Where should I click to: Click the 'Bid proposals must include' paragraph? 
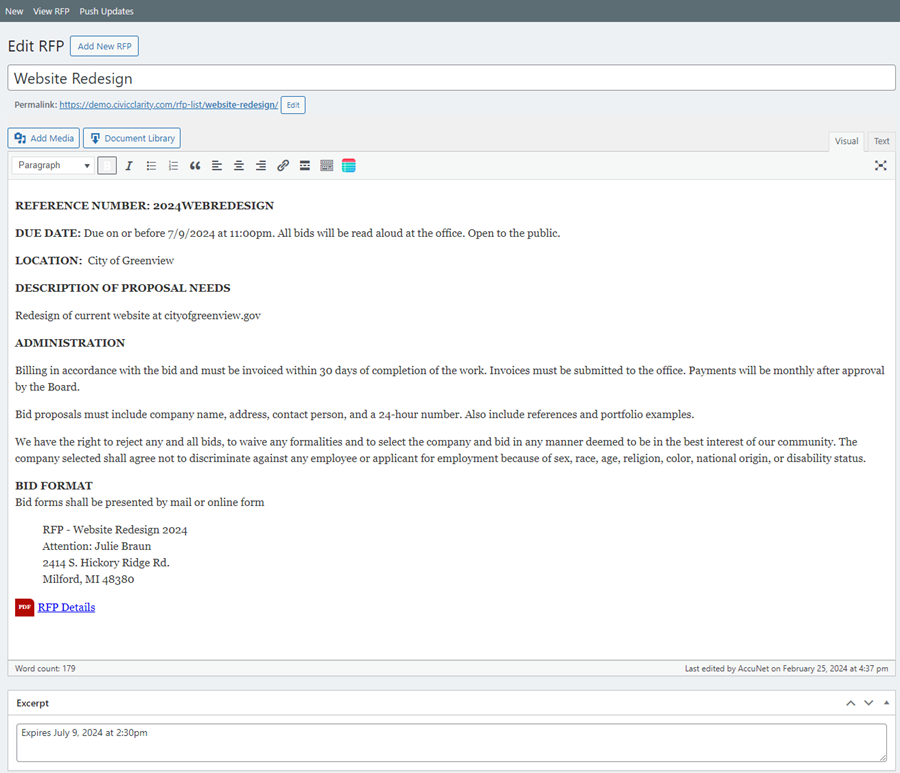pyautogui.click(x=355, y=414)
